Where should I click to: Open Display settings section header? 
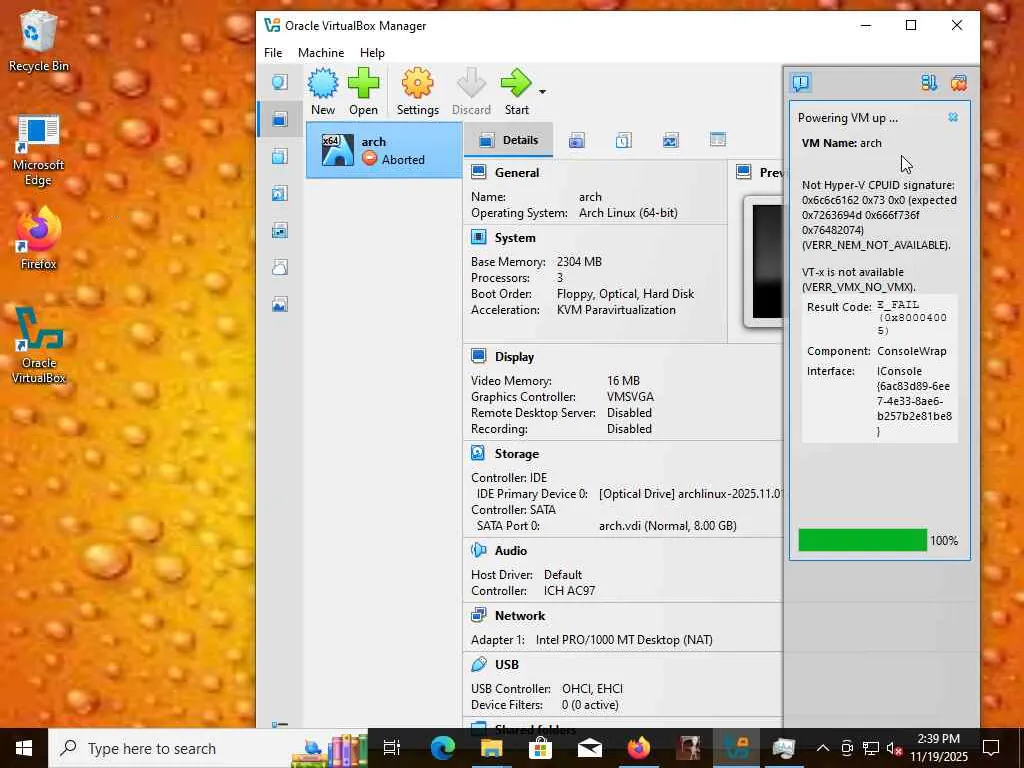coord(514,357)
